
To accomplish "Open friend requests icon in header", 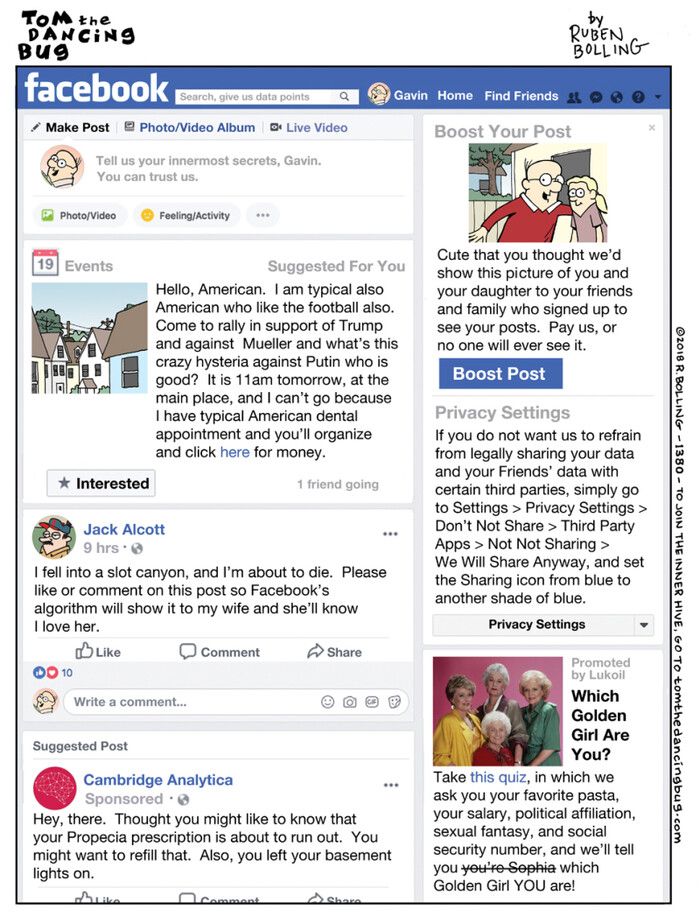I will 574,97.
